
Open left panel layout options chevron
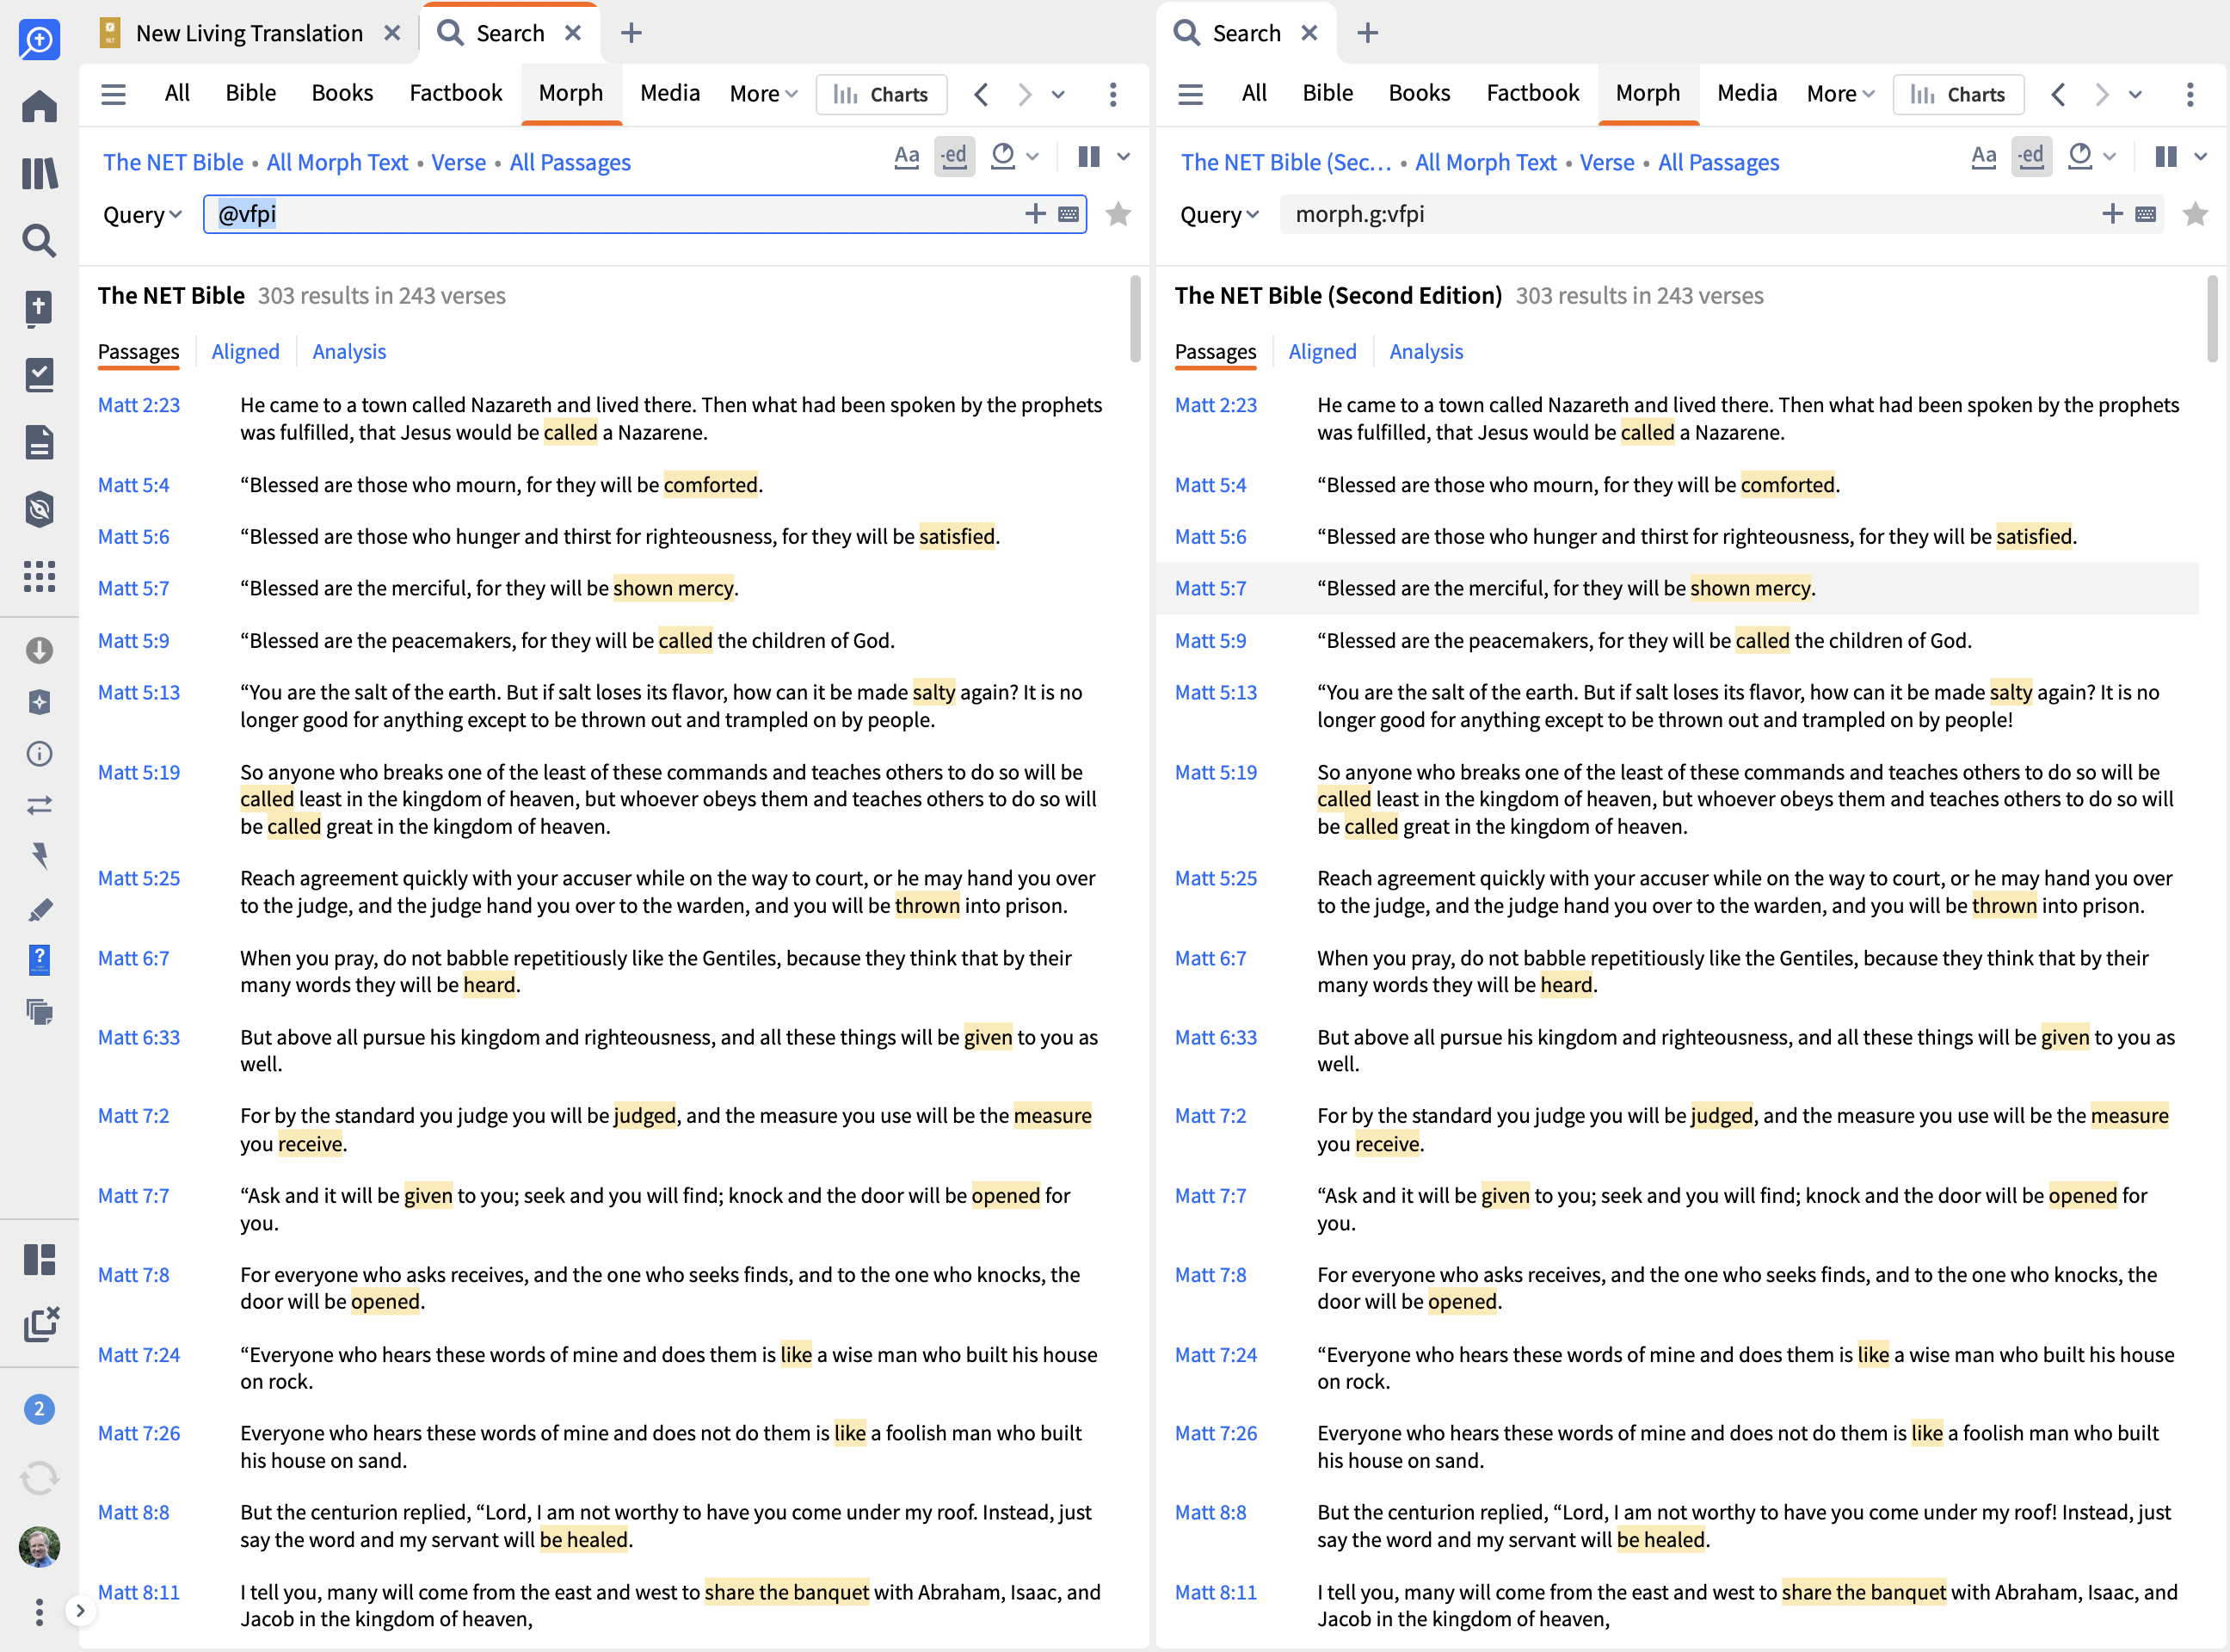[1124, 157]
